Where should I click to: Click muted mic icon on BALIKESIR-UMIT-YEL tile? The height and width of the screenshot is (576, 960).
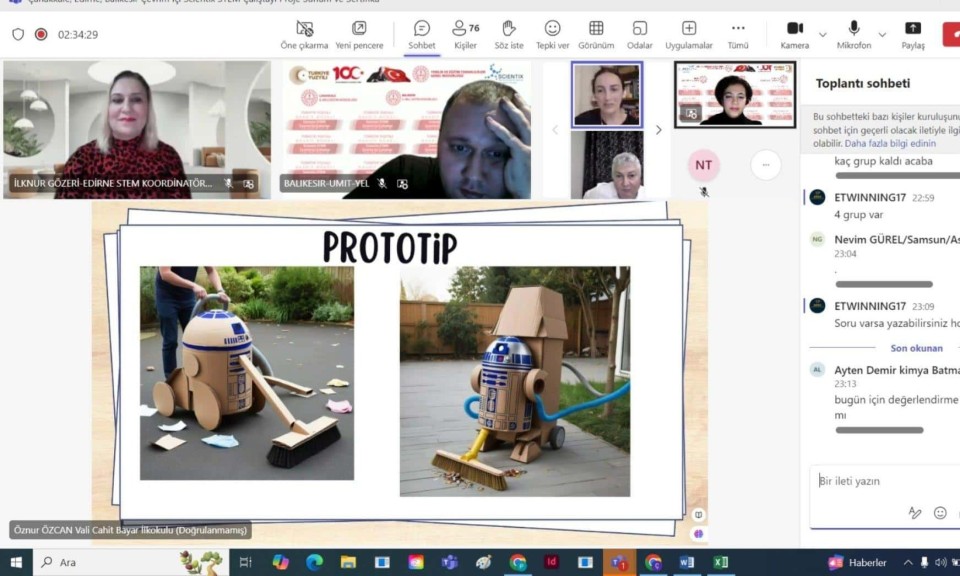click(382, 183)
